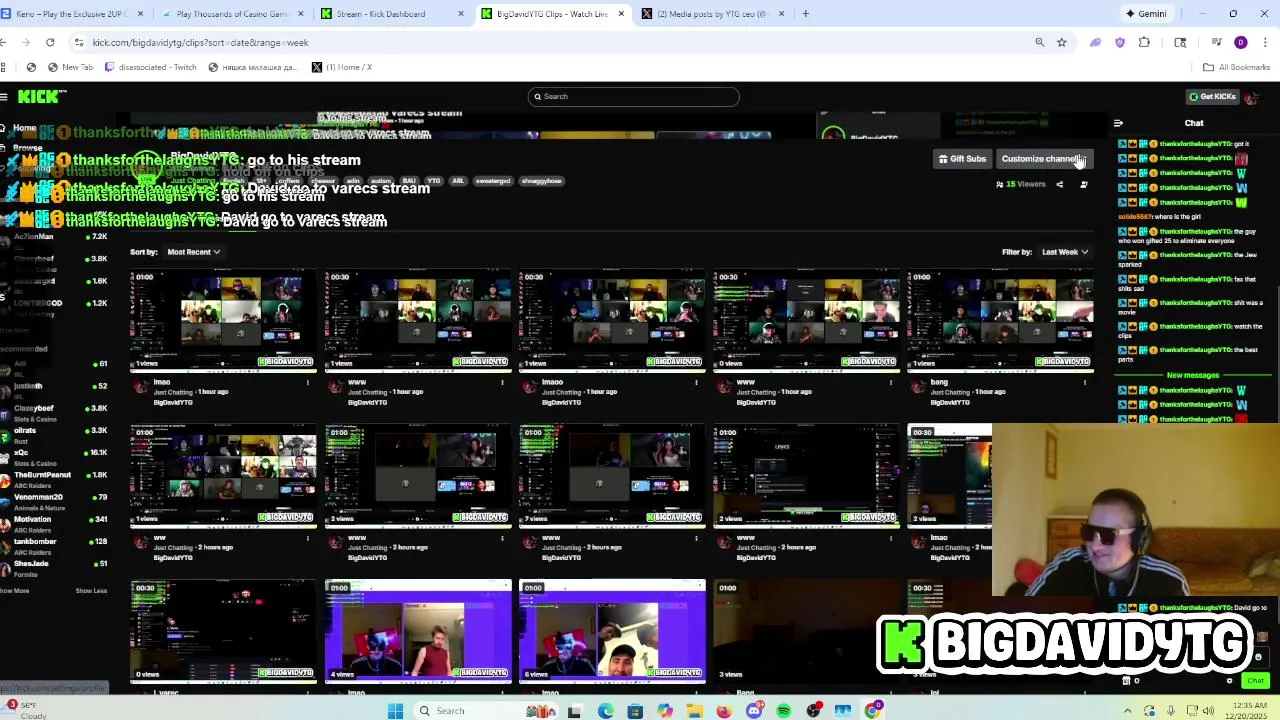This screenshot has height=720, width=1280.
Task: Open File Explorer from the taskbar
Action: (694, 711)
